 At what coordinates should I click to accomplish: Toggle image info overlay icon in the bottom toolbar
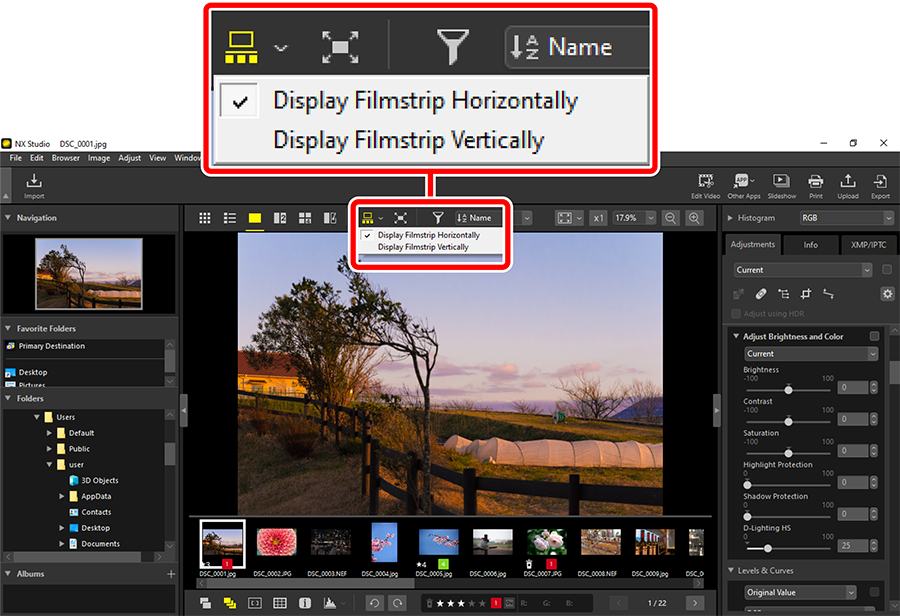305,603
